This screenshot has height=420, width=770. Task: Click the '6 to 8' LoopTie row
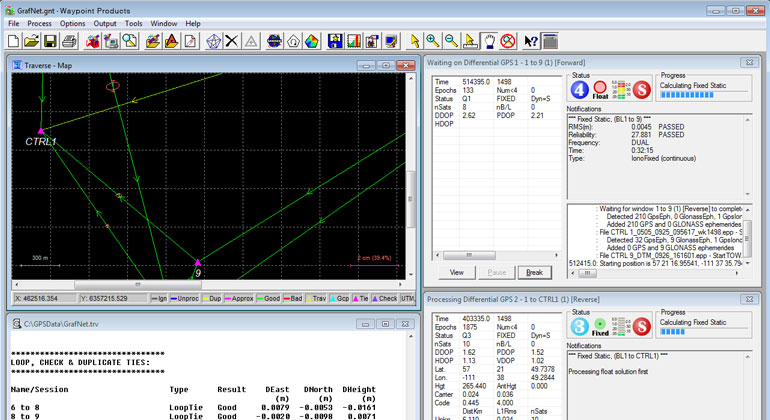193,407
